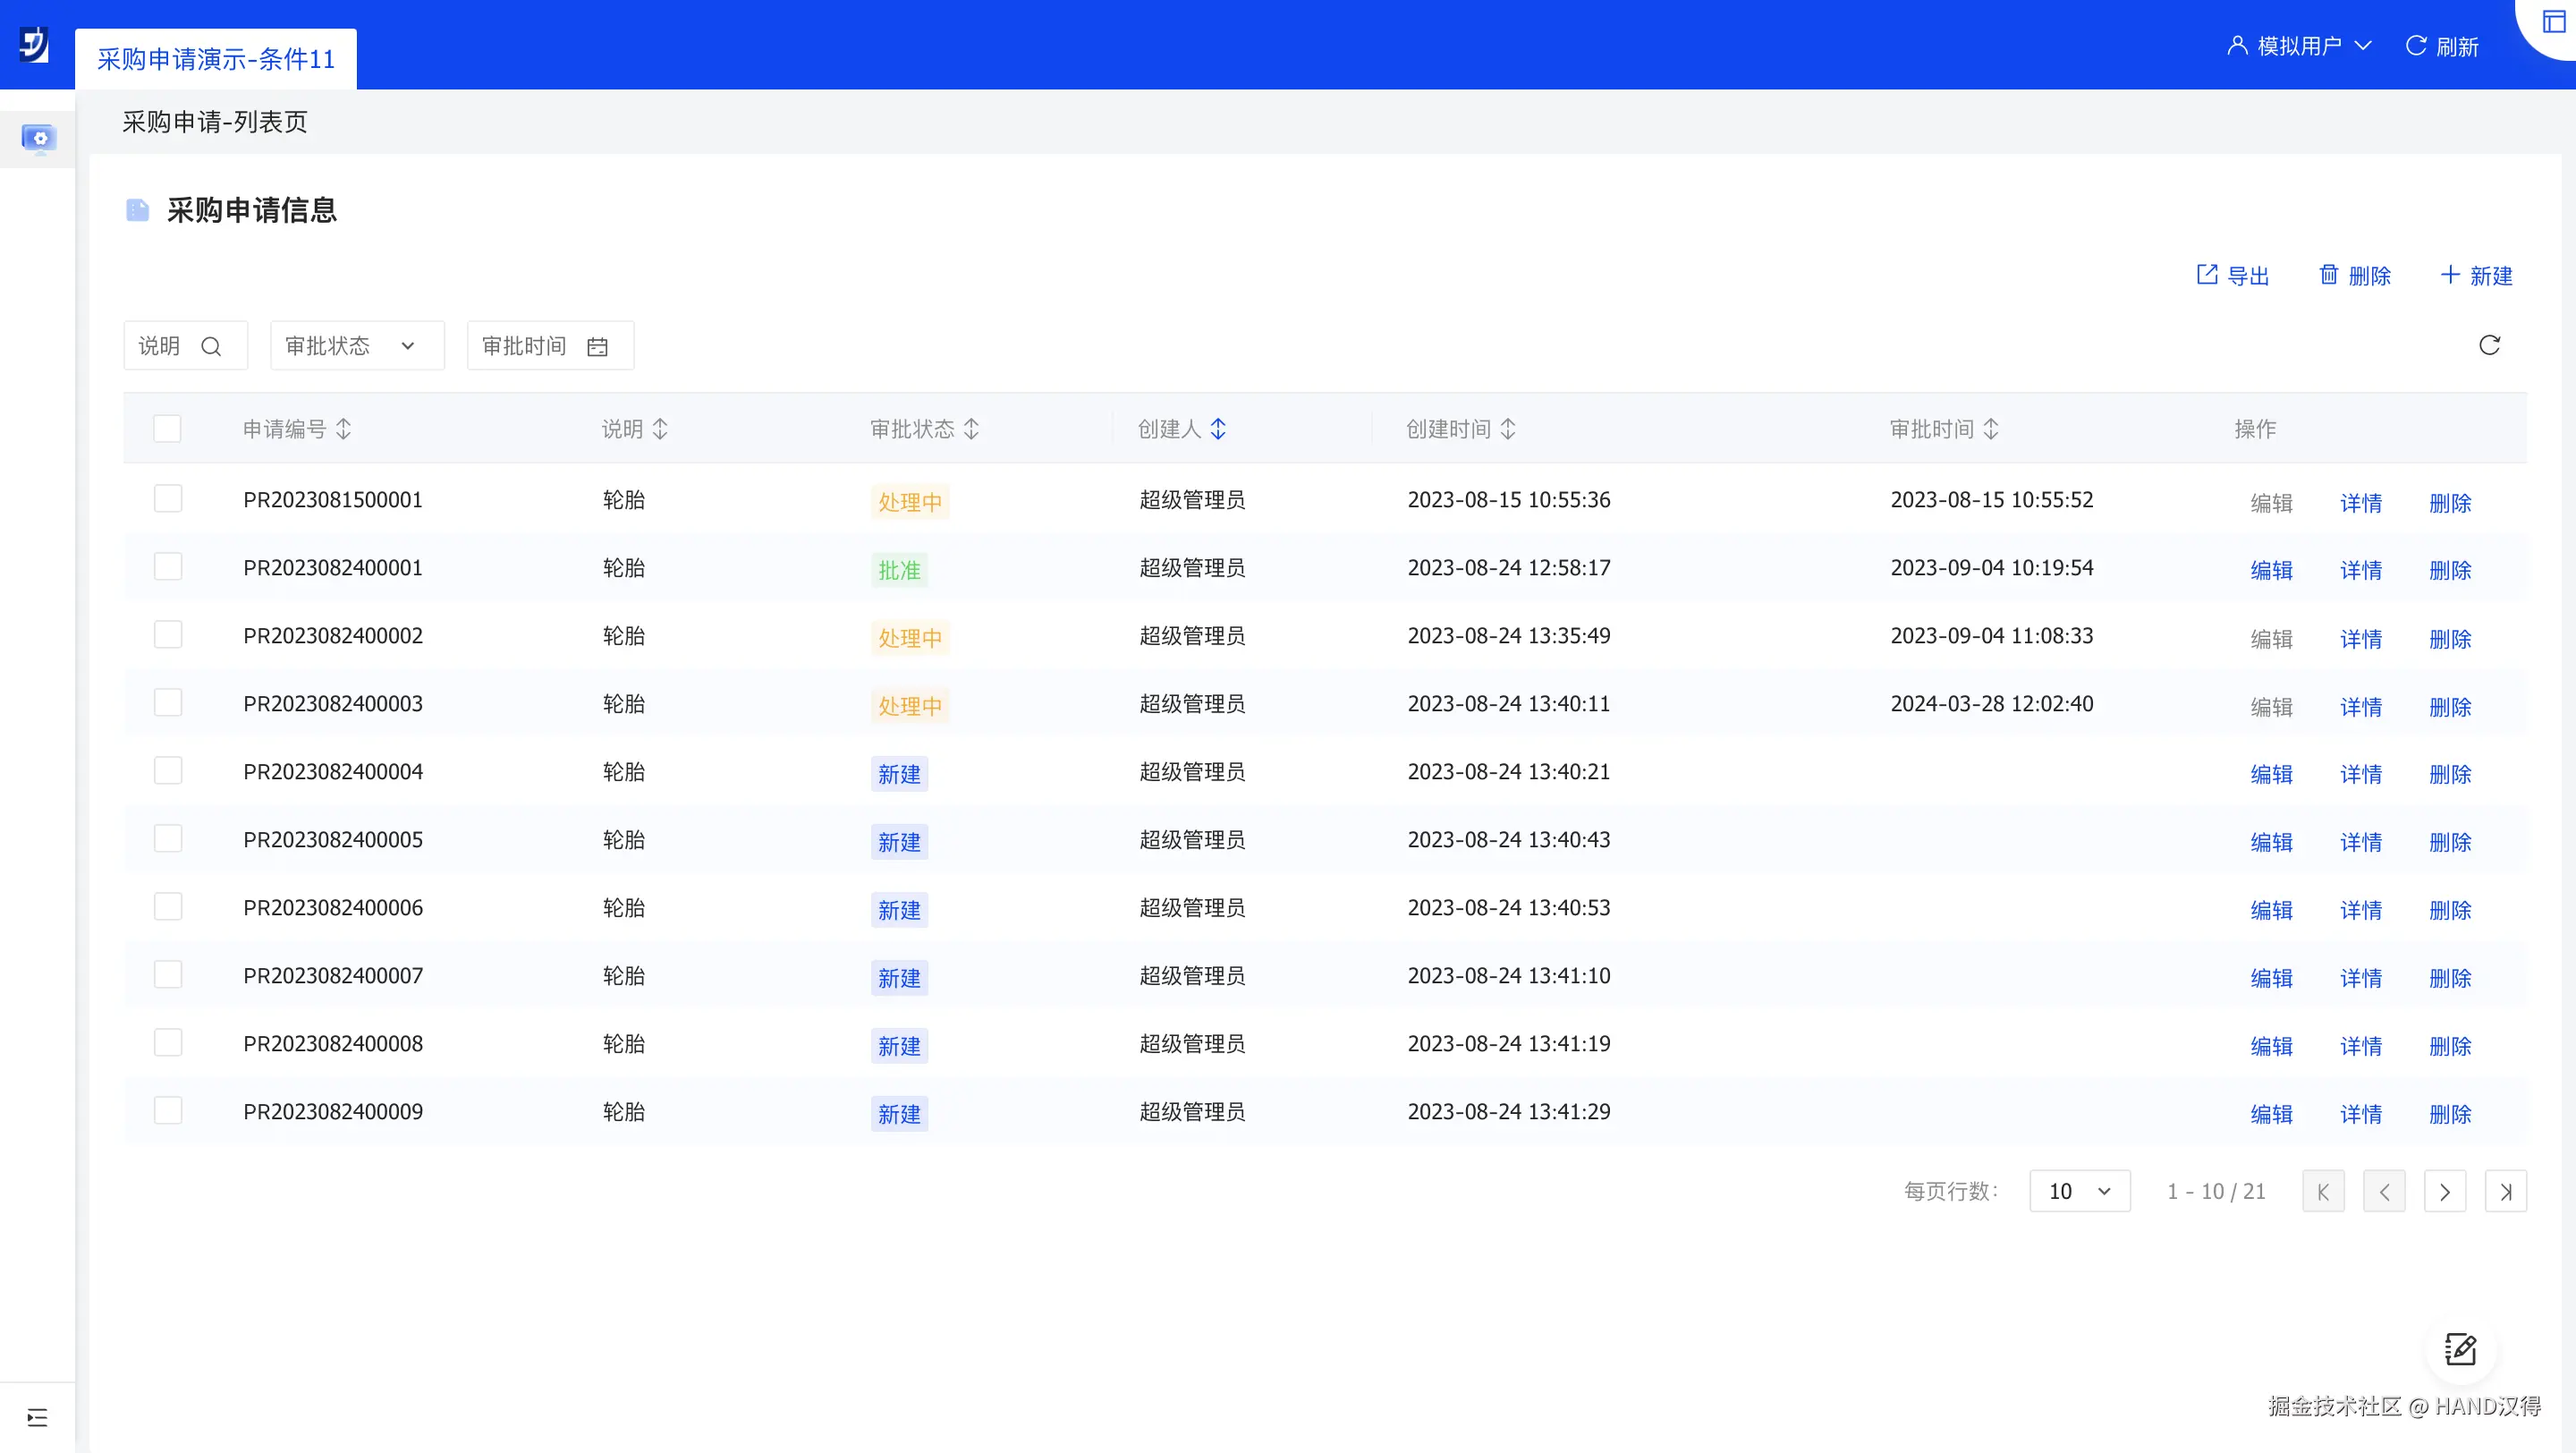Switch to the 采购申请演示-条件11 tab

pyautogui.click(x=216, y=59)
